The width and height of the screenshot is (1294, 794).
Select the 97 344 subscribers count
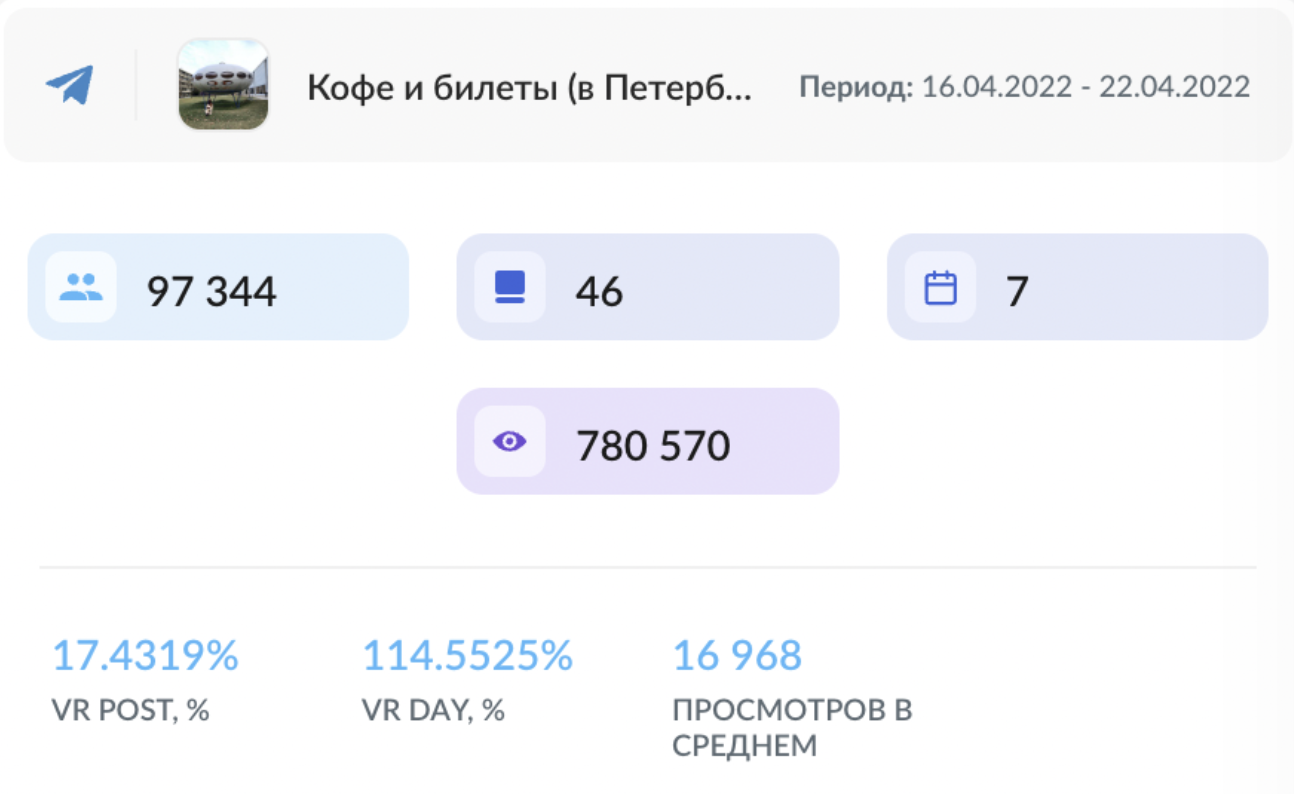(x=212, y=292)
